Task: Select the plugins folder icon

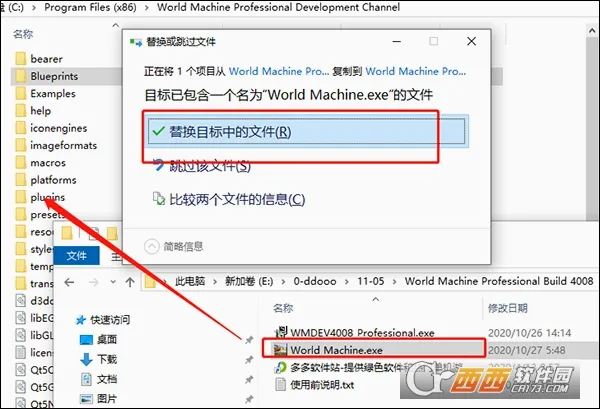Action: (x=21, y=197)
